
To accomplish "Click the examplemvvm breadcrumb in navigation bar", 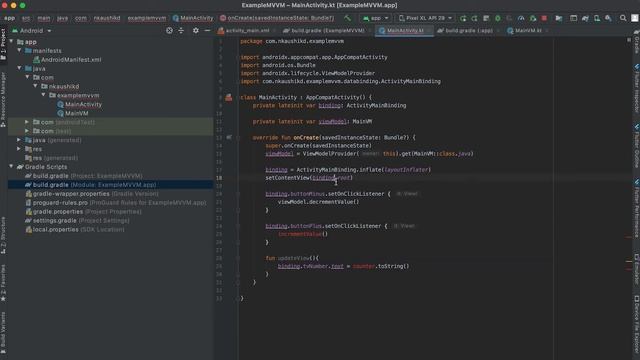I will pos(147,18).
